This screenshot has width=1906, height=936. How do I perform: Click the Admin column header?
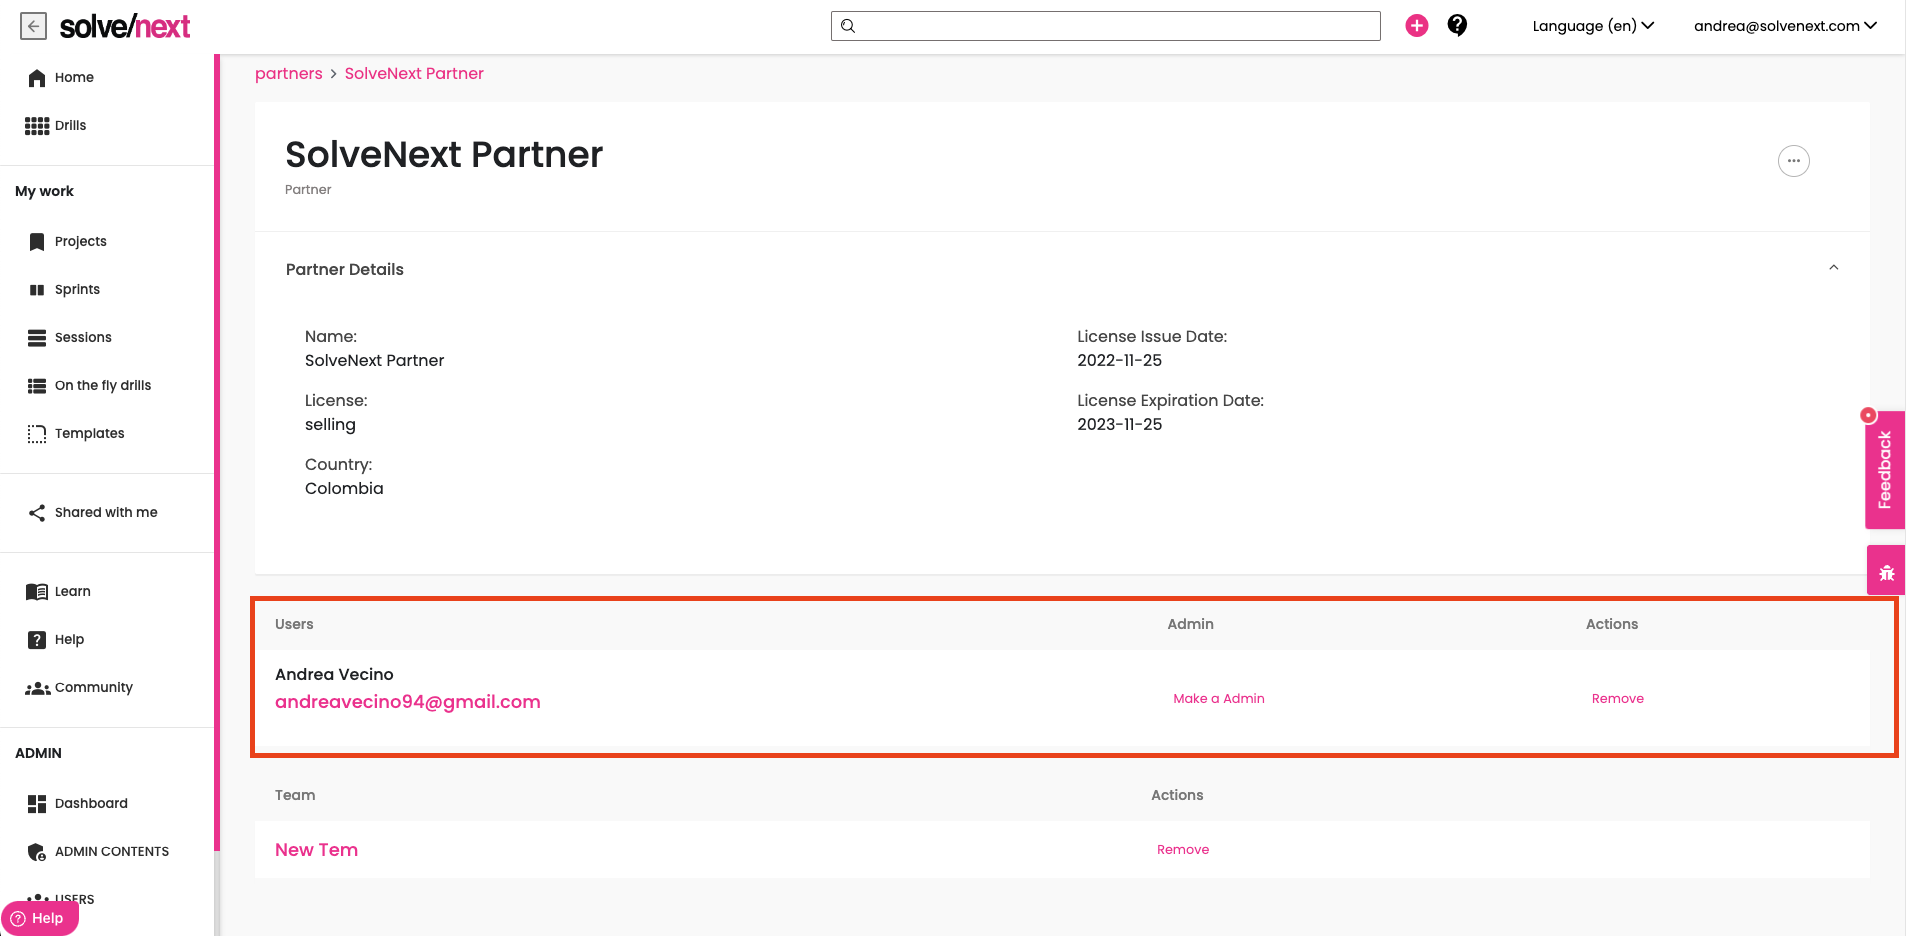[x=1190, y=624]
